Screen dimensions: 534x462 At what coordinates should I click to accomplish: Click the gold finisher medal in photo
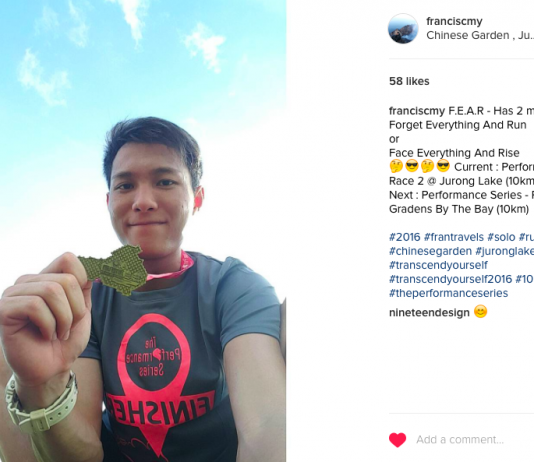[x=113, y=270]
